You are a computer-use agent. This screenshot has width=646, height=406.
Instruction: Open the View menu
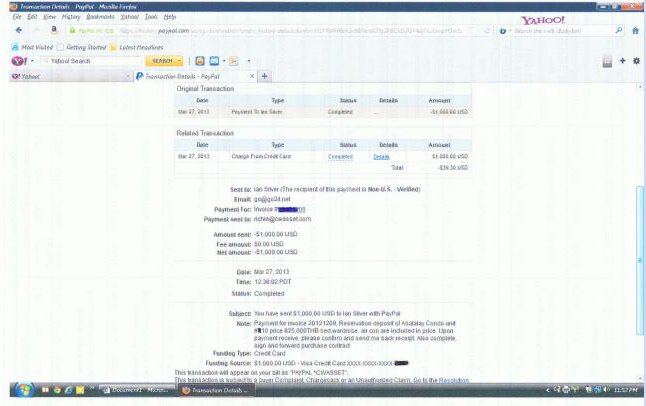point(50,17)
